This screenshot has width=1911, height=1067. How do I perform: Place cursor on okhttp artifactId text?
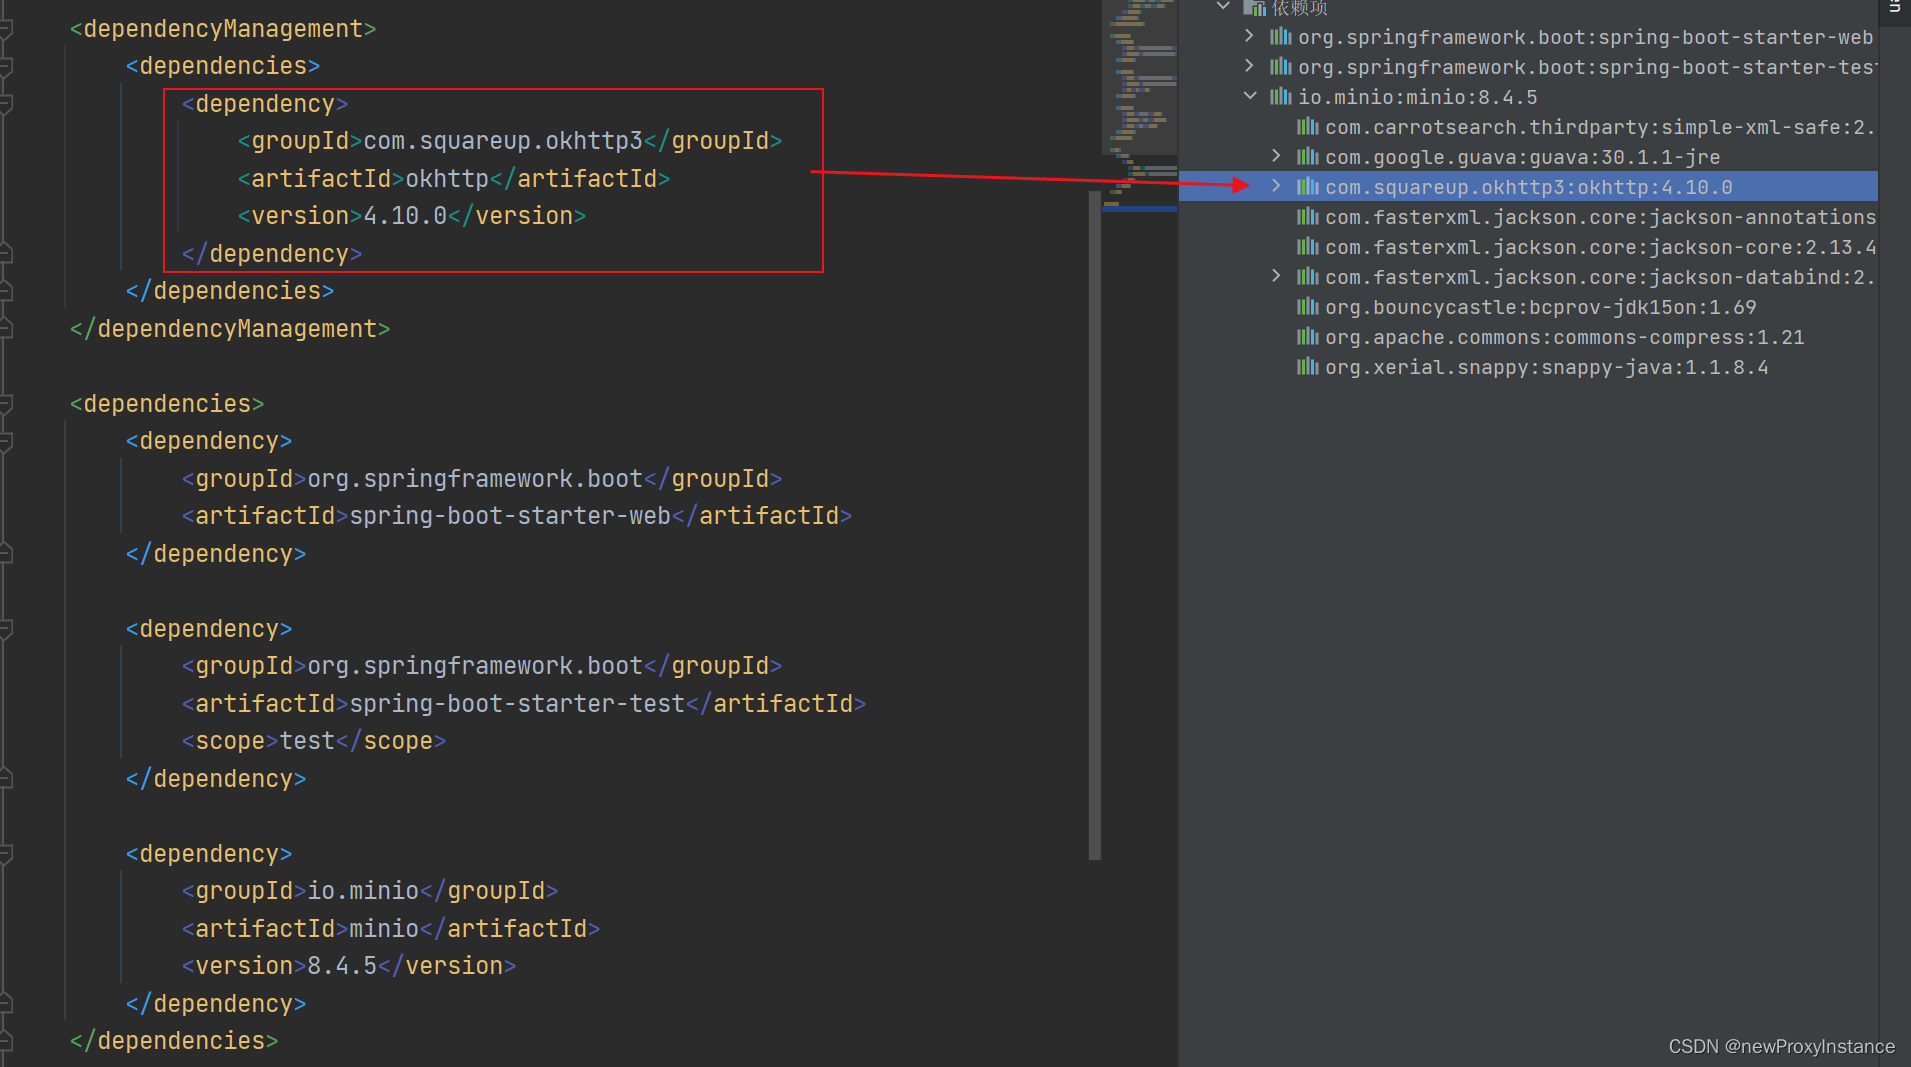[447, 179]
